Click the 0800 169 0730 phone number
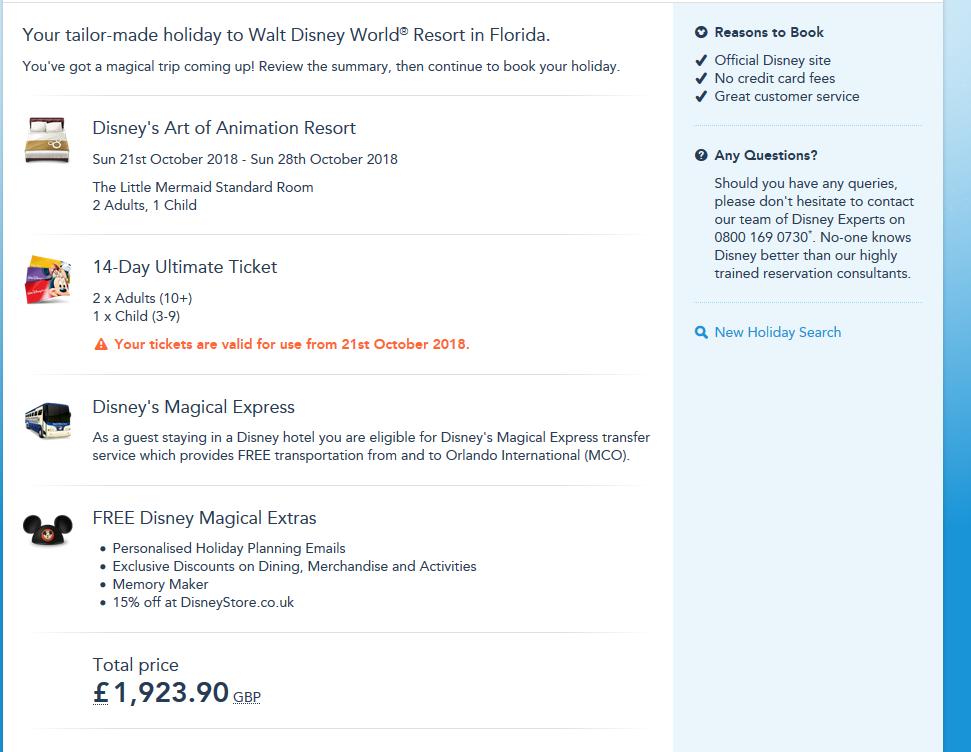971x752 pixels. pos(759,238)
